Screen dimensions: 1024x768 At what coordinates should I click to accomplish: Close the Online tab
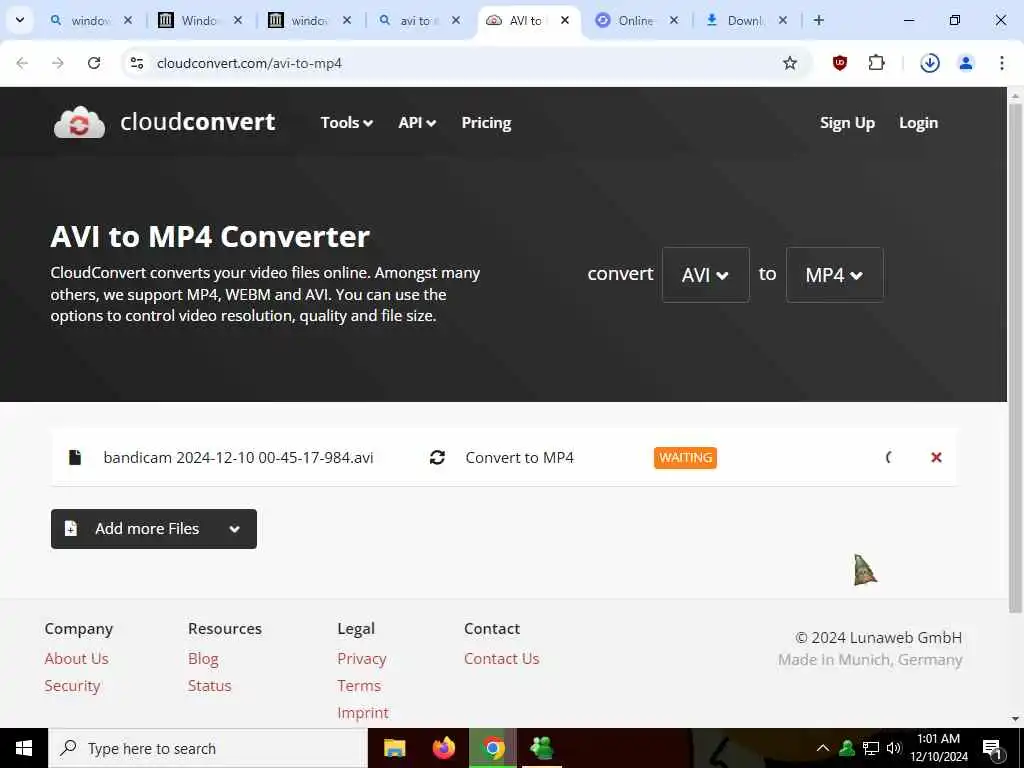[674, 20]
